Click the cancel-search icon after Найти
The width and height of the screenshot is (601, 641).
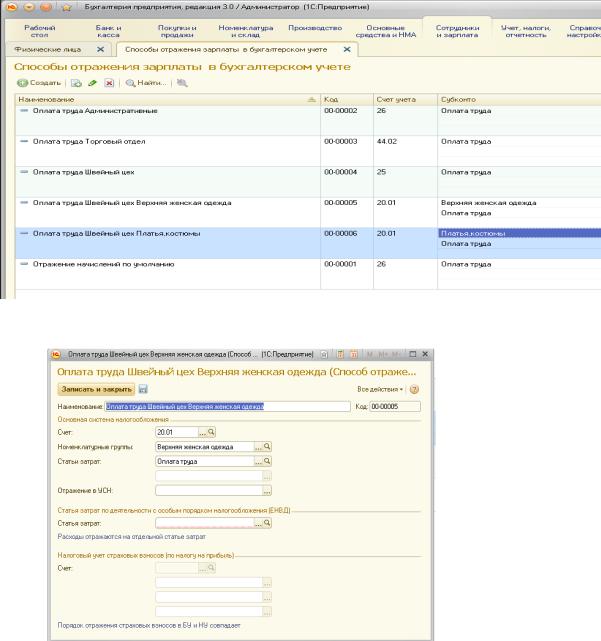(182, 83)
